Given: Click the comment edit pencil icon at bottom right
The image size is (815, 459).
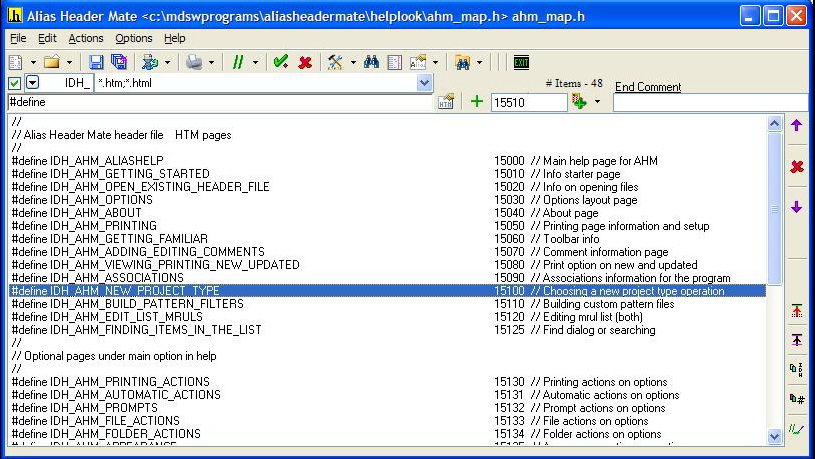Looking at the screenshot, I should click(x=796, y=429).
